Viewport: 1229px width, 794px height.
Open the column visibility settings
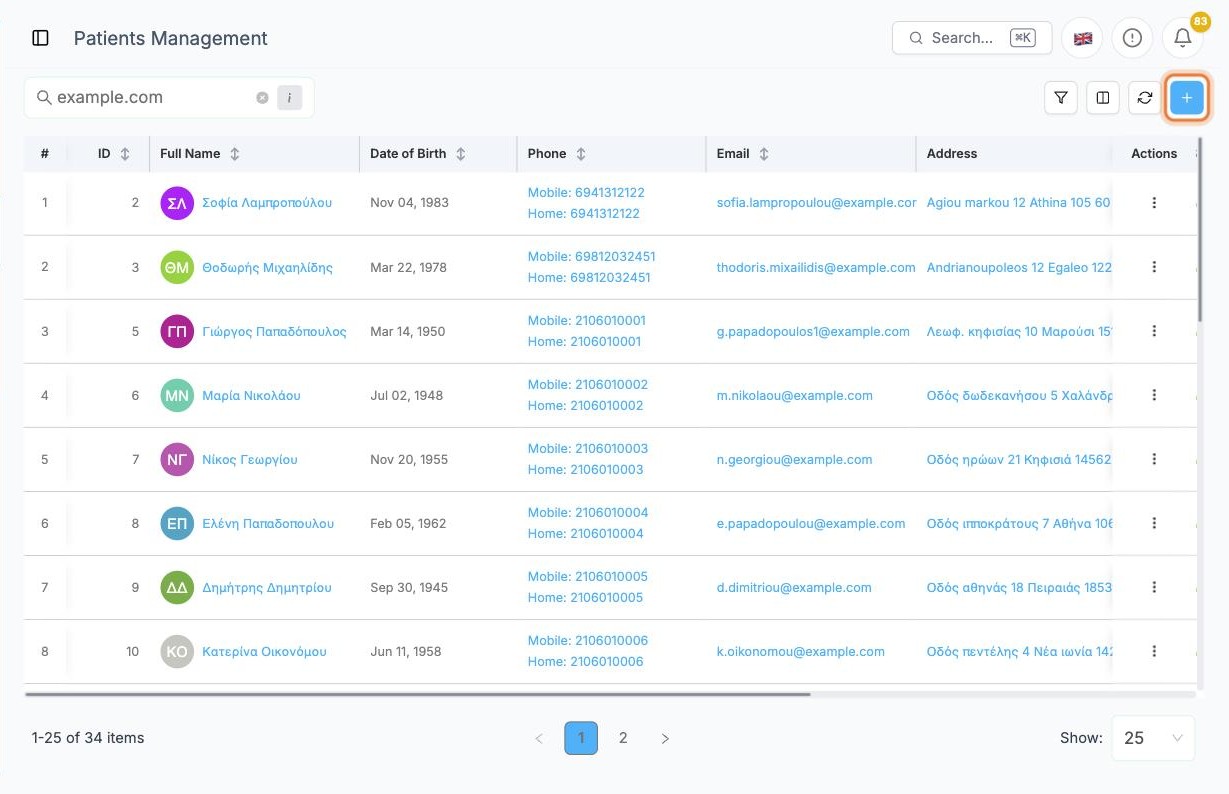(x=1103, y=98)
